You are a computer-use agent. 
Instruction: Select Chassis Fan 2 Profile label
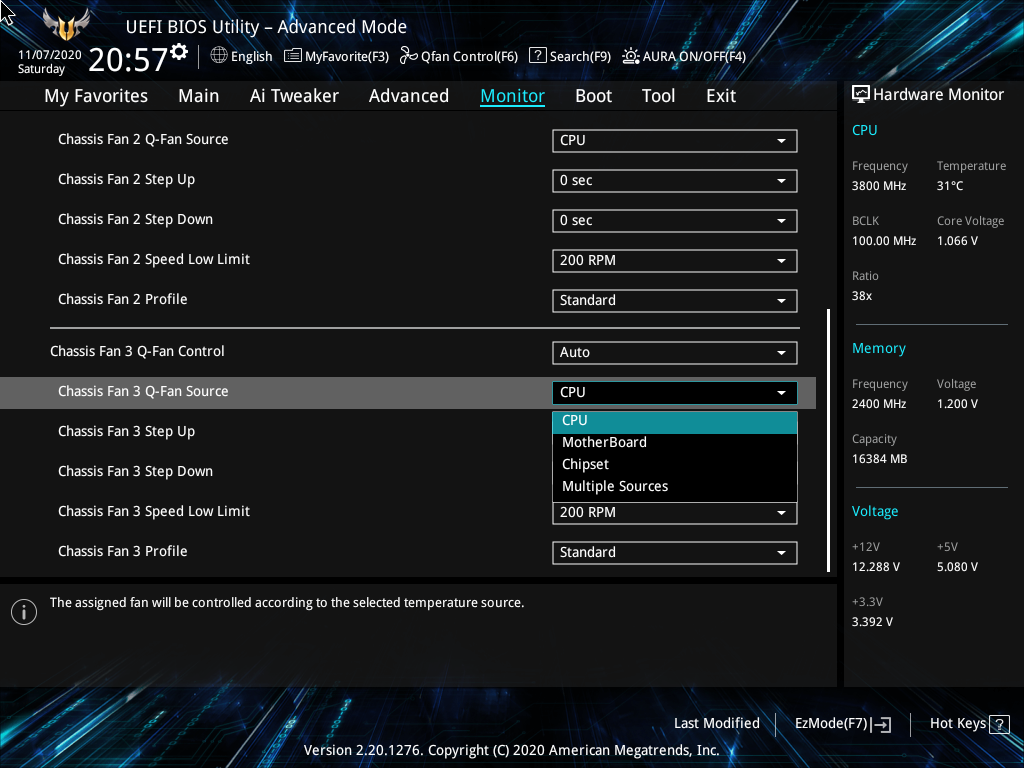(x=123, y=299)
